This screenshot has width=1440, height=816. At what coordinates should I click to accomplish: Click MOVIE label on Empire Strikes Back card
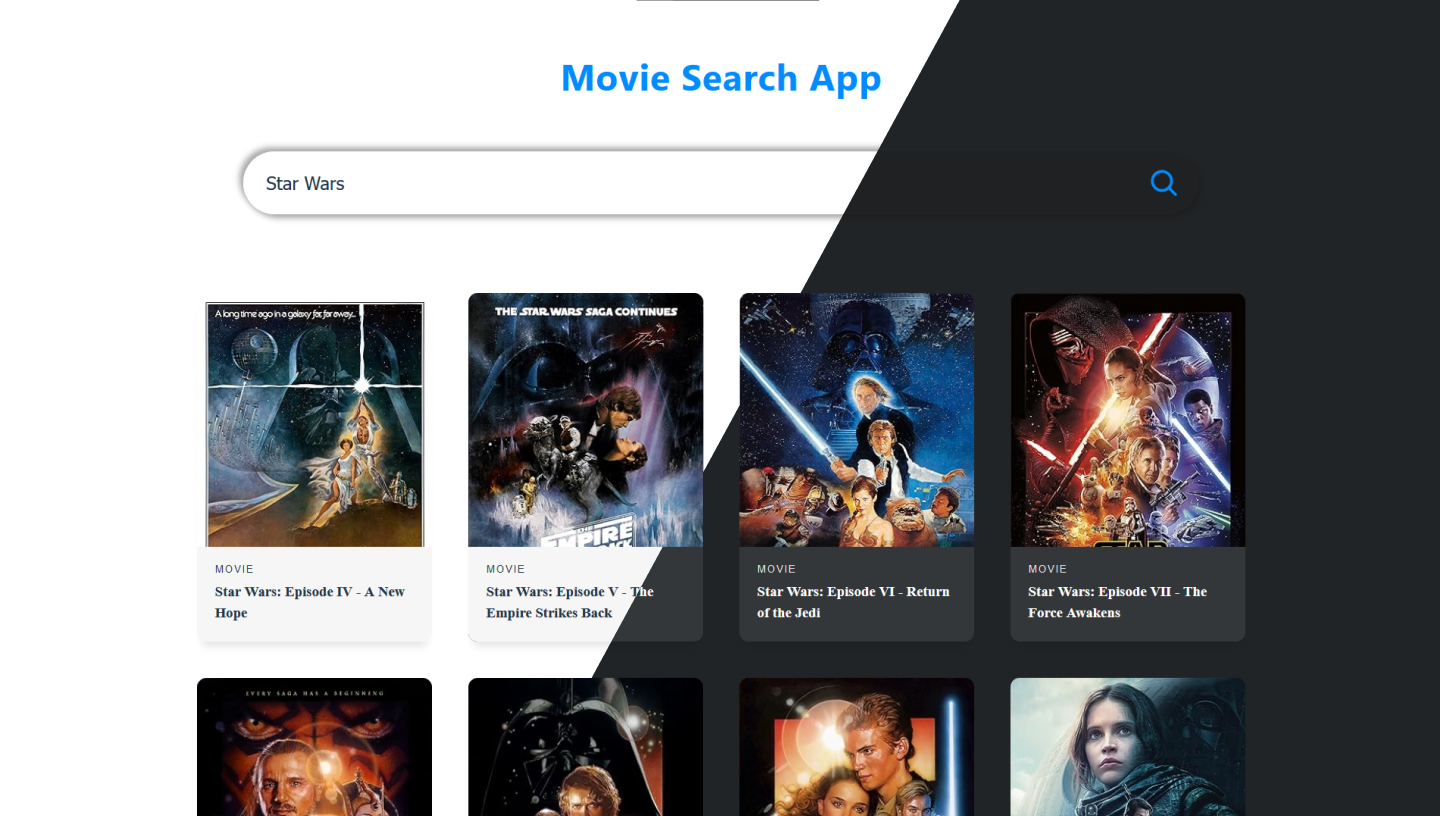[505, 569]
